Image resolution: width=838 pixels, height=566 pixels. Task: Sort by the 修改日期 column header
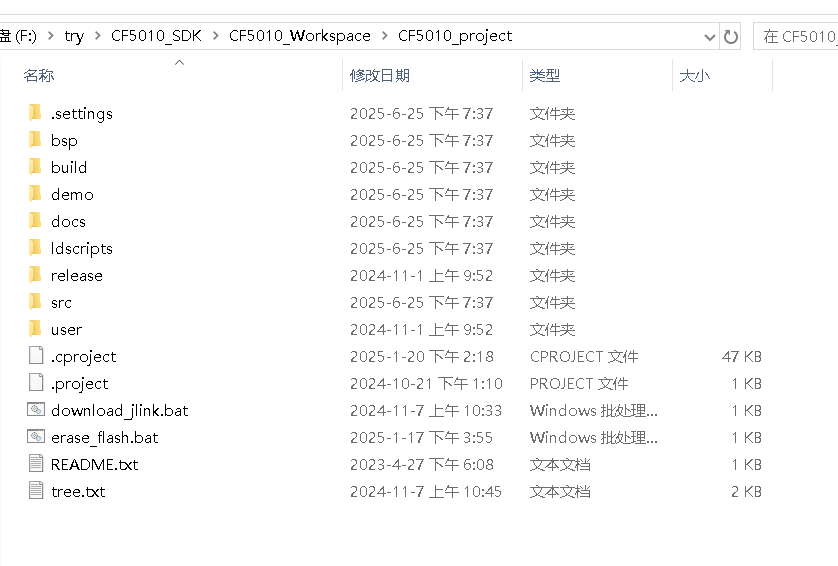click(x=379, y=75)
